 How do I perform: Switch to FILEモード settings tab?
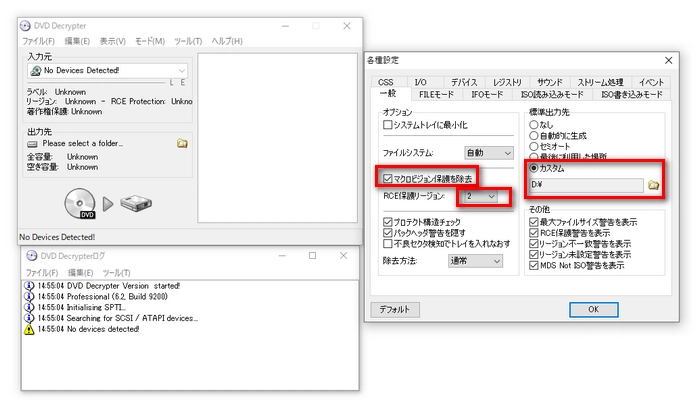(436, 95)
